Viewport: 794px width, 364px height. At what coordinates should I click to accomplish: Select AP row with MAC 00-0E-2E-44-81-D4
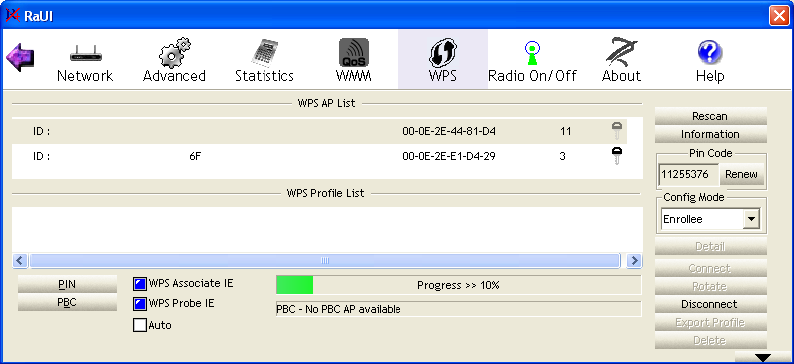tap(320, 132)
